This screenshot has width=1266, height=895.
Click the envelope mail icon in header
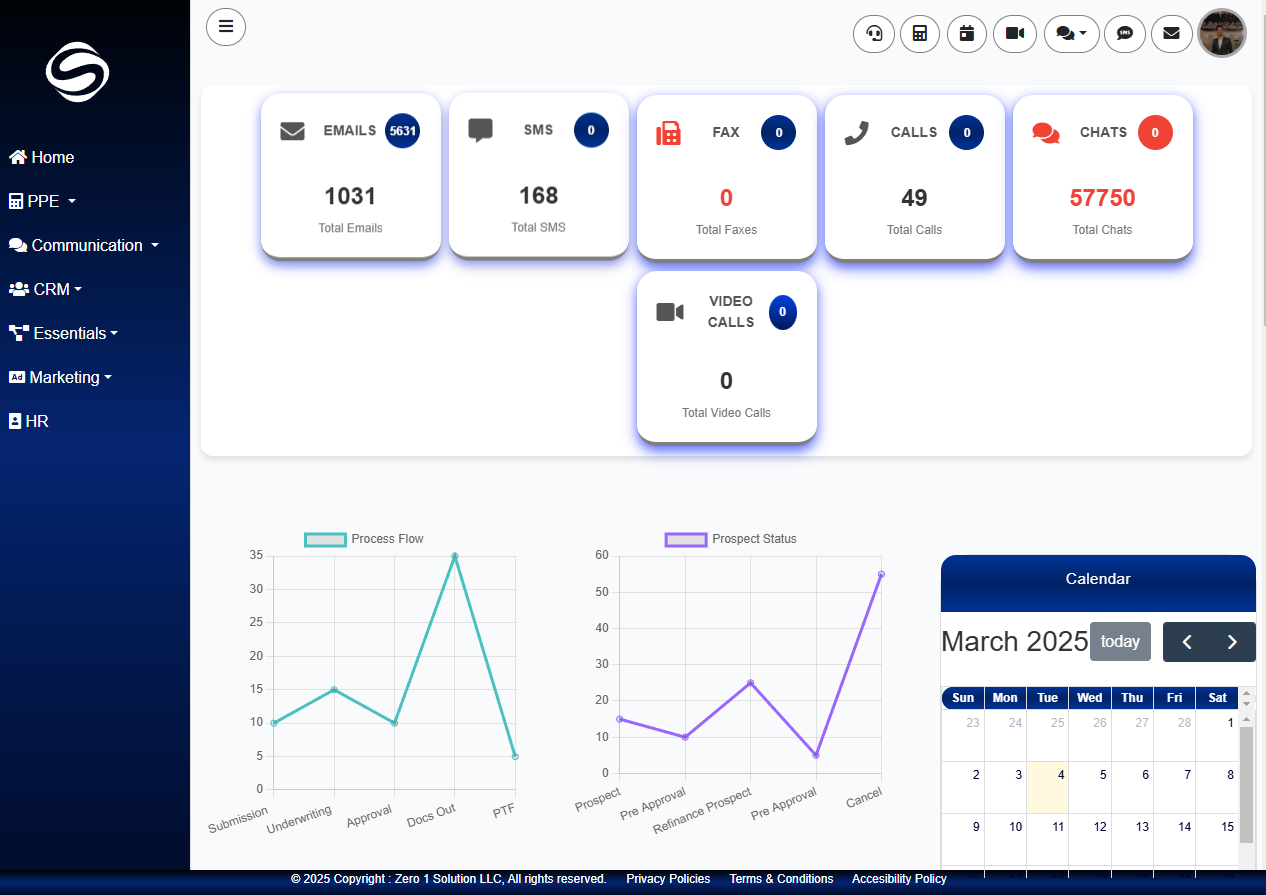pos(1171,34)
